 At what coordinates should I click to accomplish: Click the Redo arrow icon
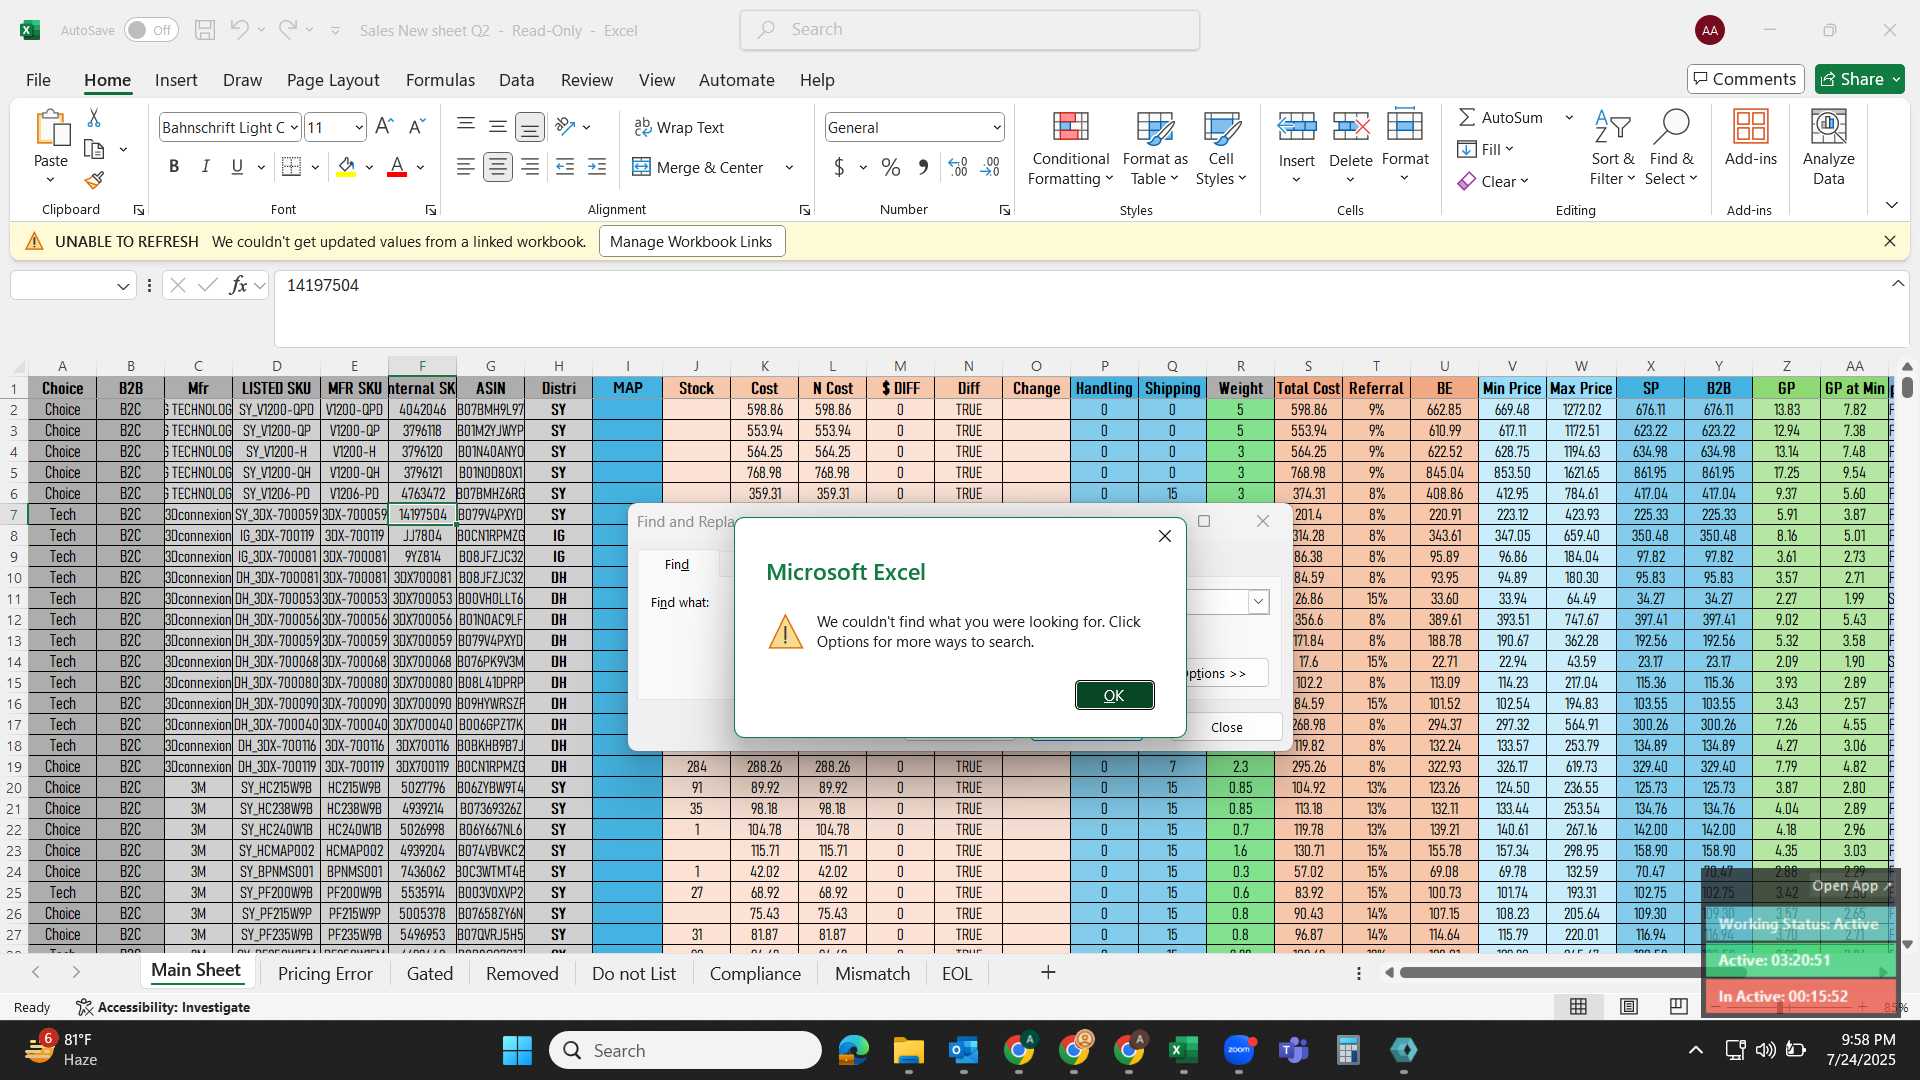288,30
